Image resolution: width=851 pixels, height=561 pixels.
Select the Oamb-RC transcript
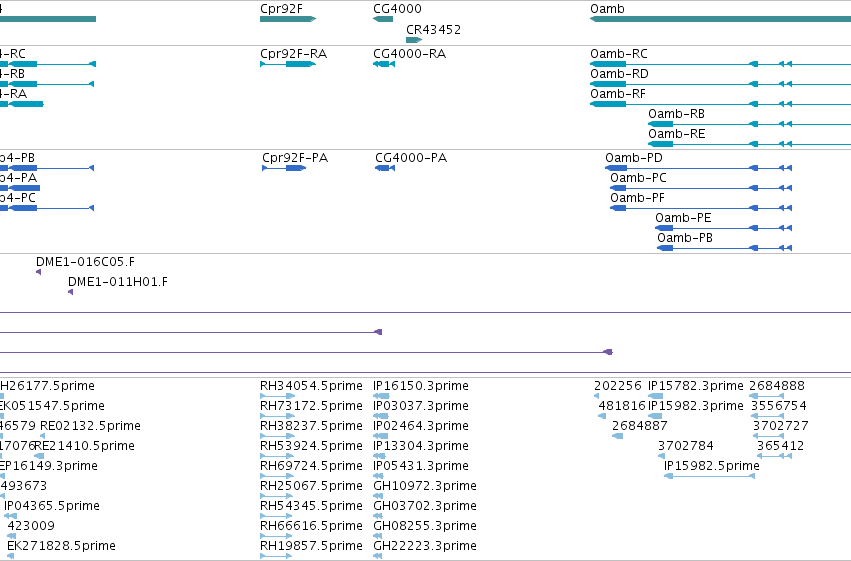pos(720,64)
